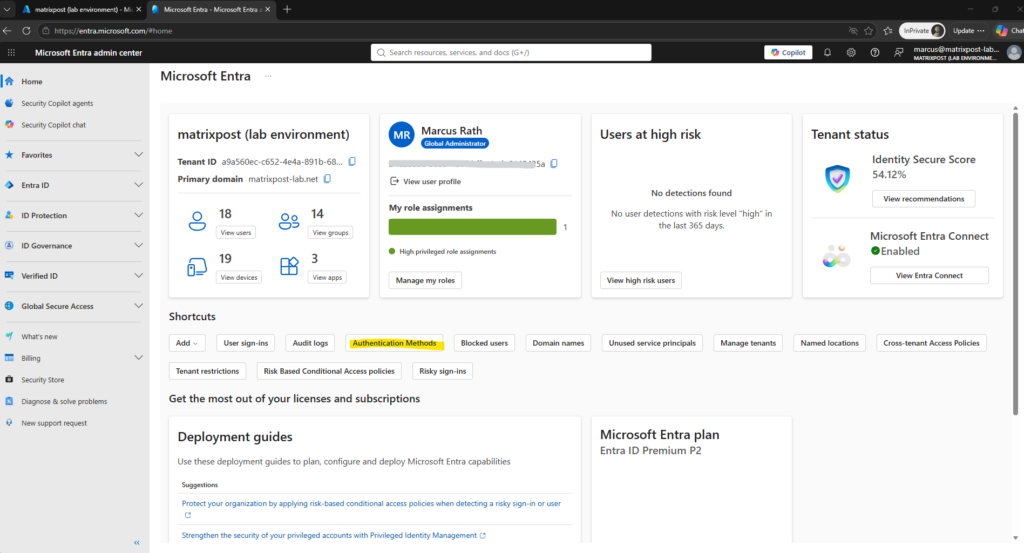Click View recommendations button
Screen dimensions: 1024x553
(x=923, y=198)
